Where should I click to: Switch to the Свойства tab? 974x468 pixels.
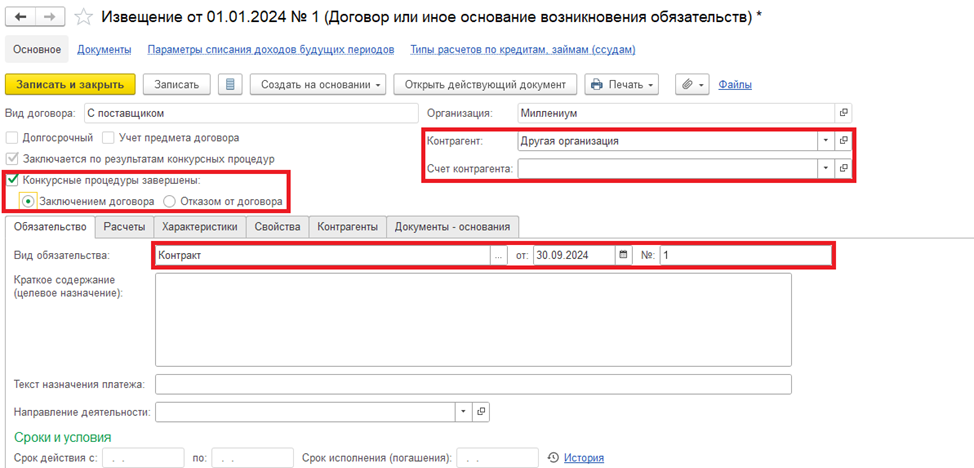pos(278,227)
